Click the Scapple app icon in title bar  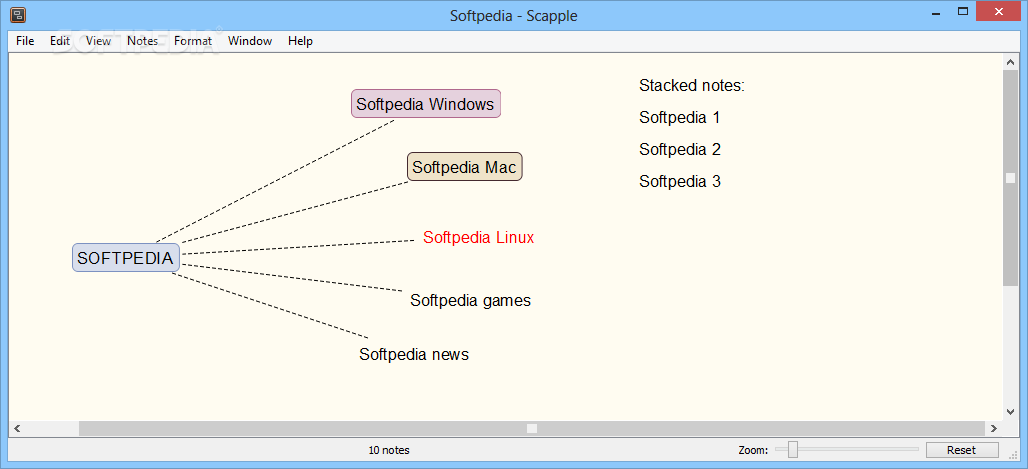[18, 14]
